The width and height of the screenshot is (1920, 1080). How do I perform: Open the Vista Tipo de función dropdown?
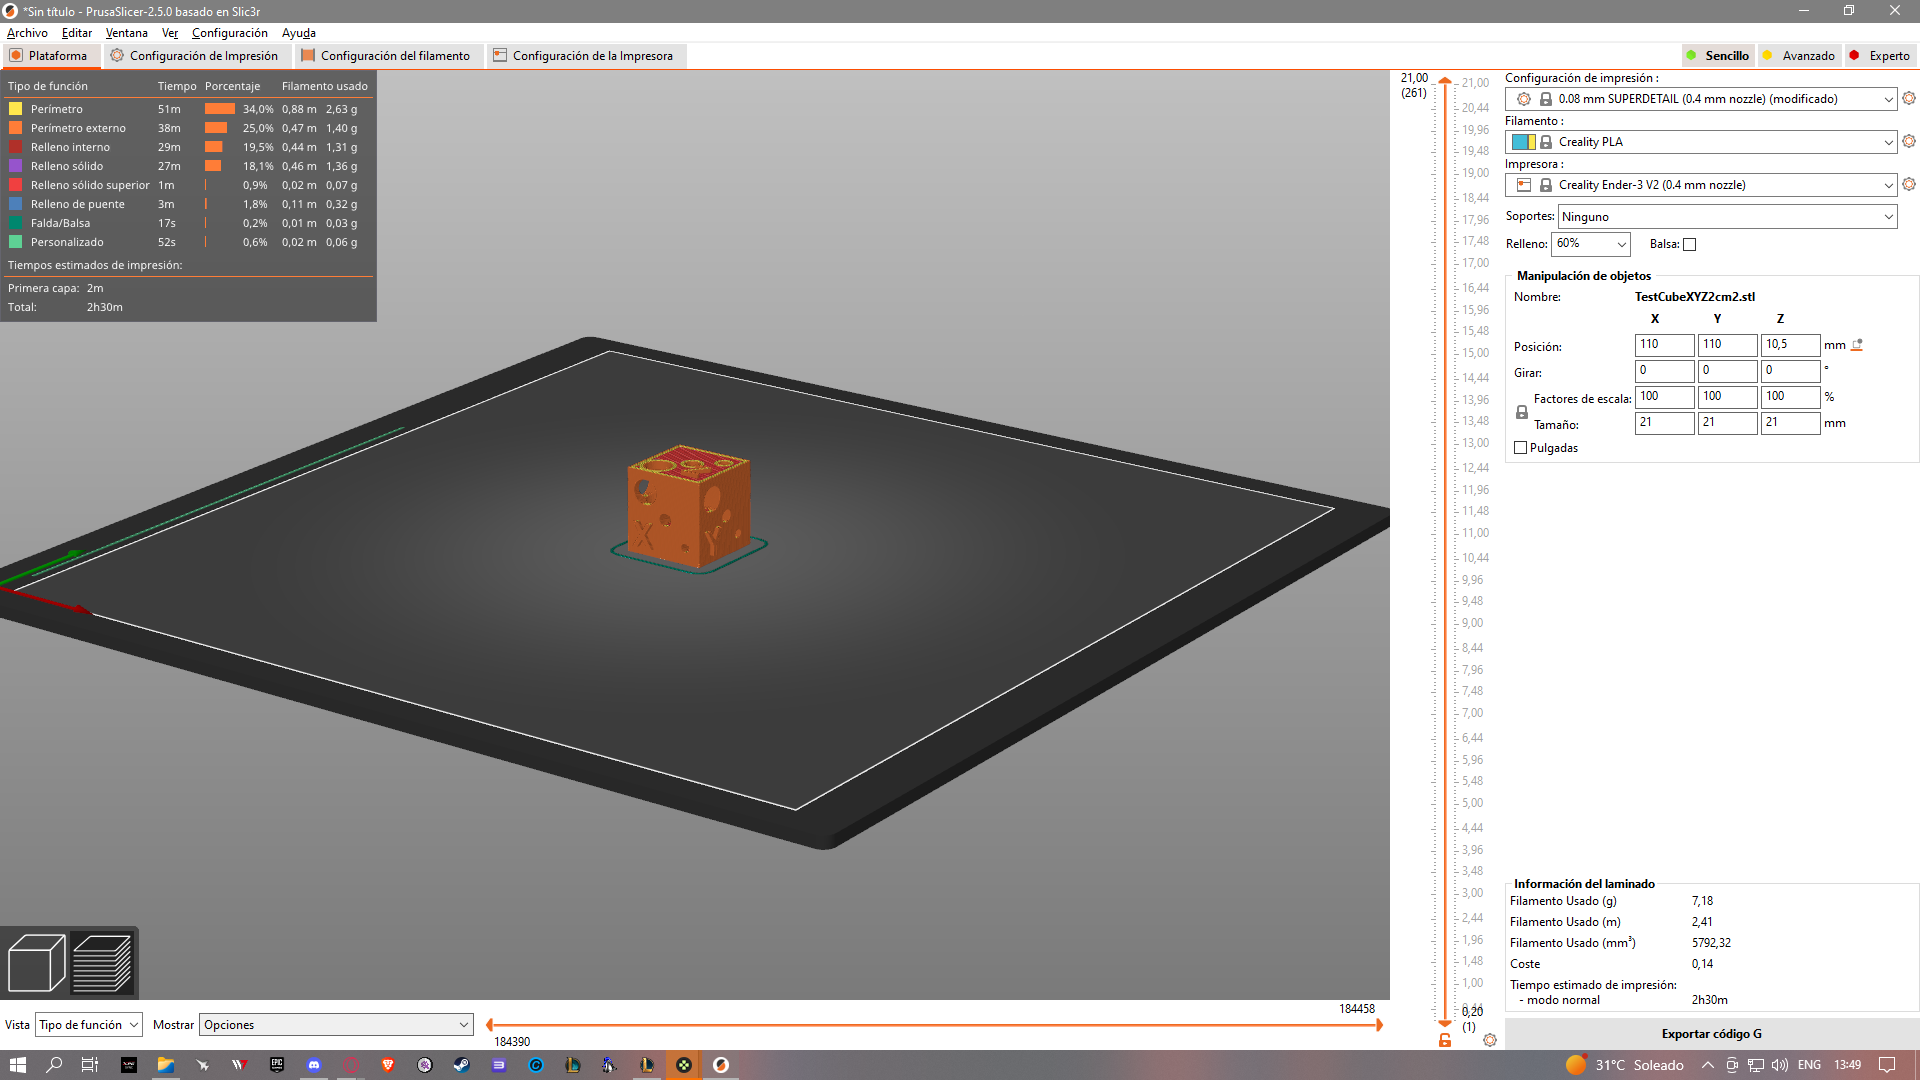pos(88,1025)
